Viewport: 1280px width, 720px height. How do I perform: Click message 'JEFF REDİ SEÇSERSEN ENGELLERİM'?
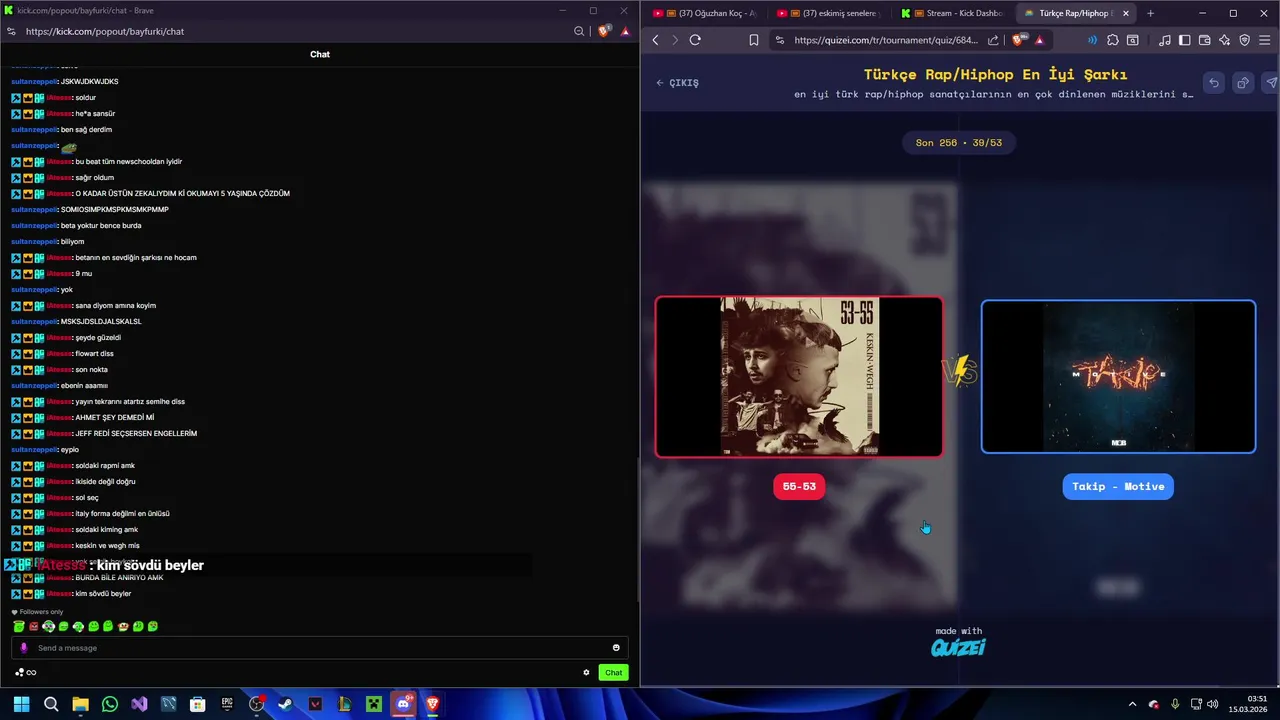136,433
